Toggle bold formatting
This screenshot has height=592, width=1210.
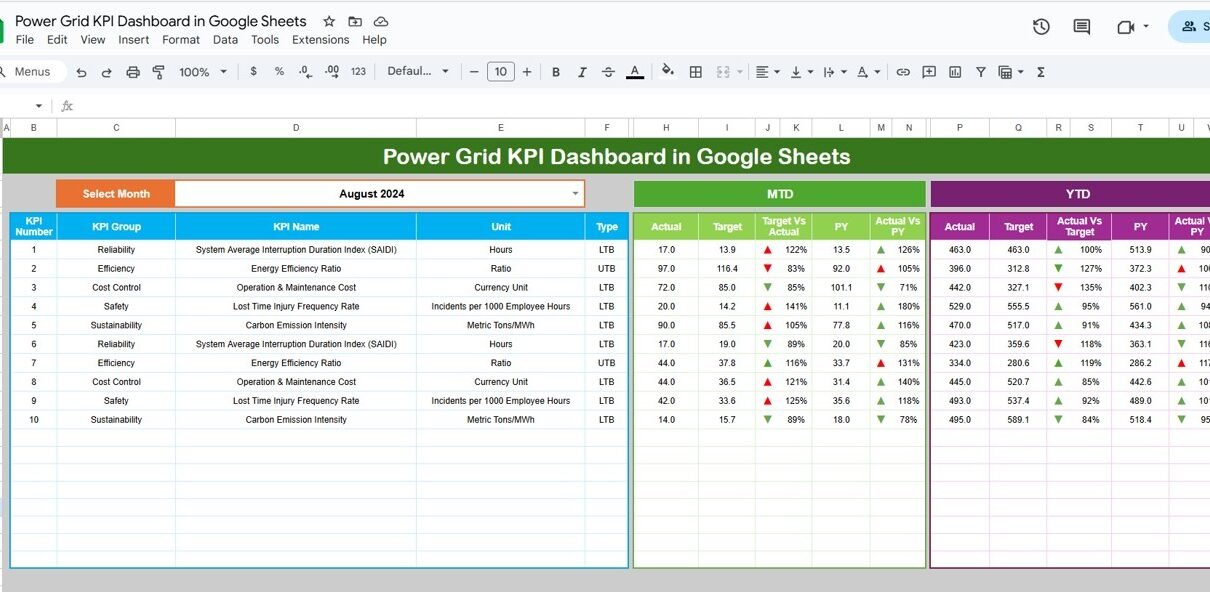556,72
